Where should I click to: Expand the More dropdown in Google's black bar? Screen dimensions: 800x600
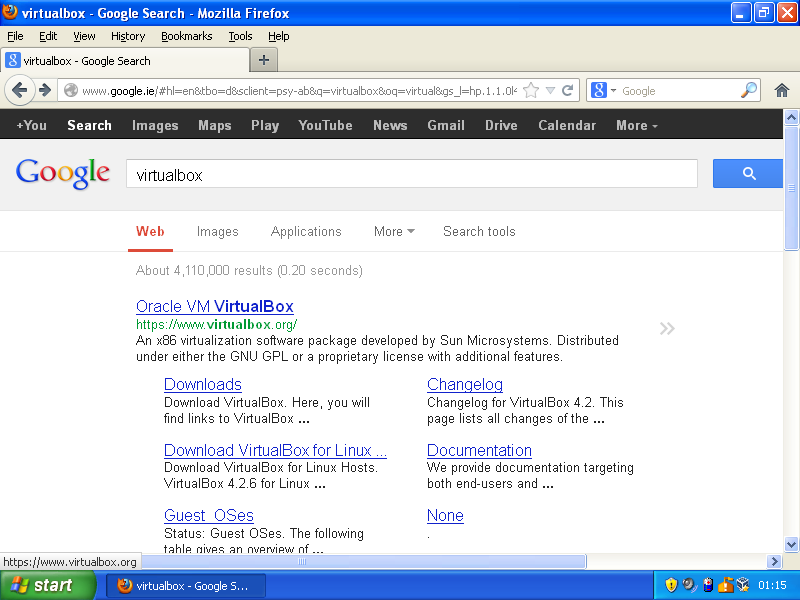[637, 126]
